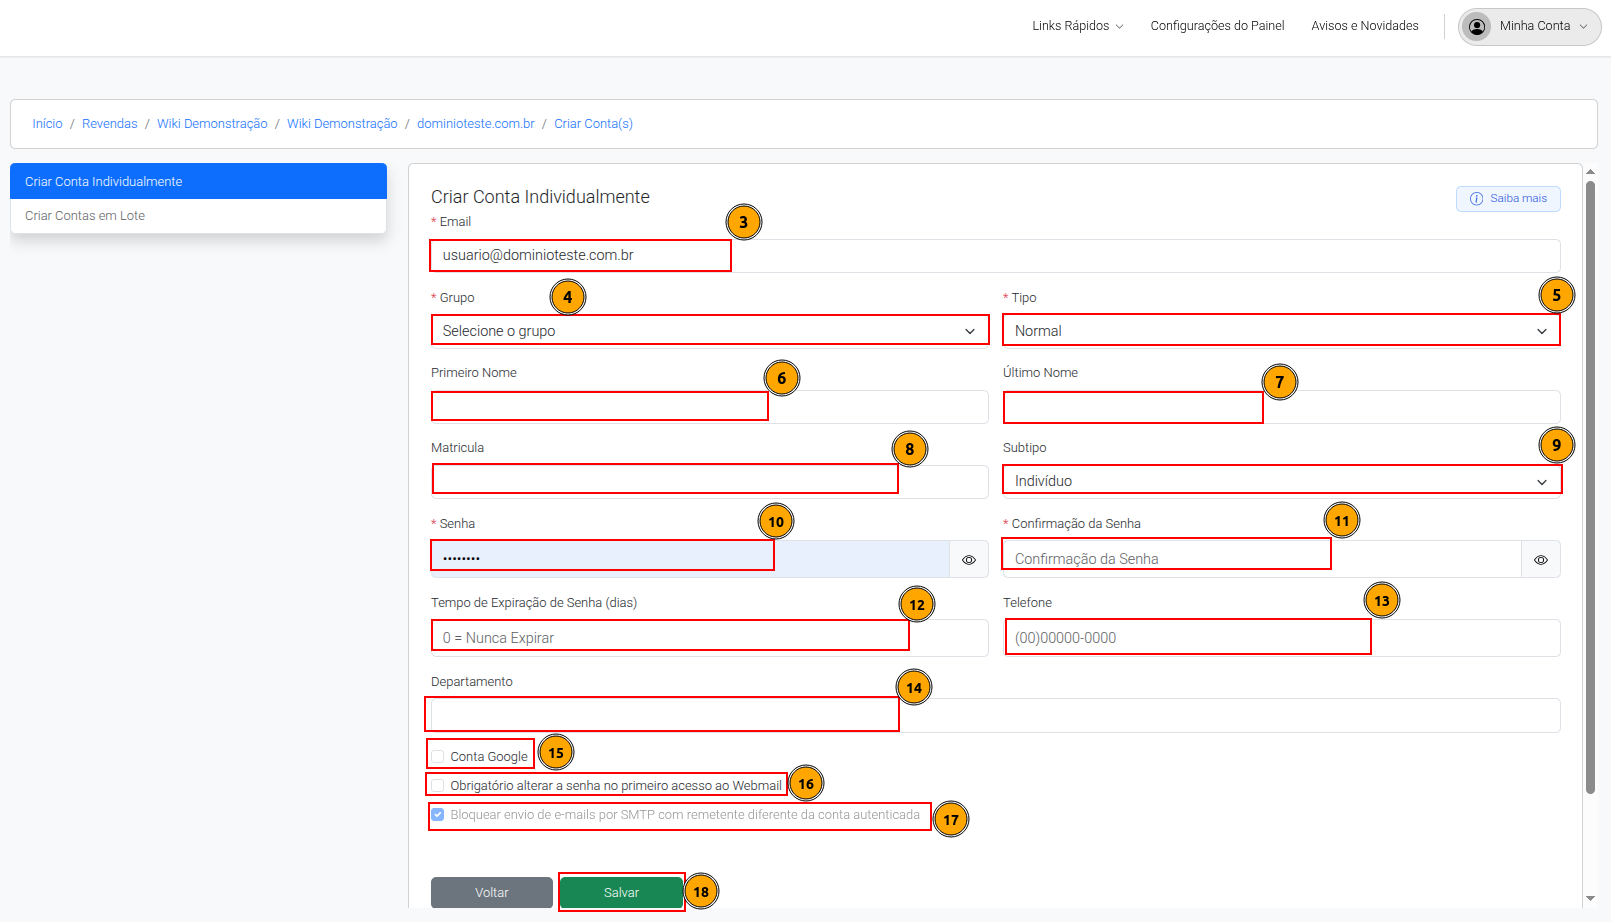Click the info icon in Saiba mais

pos(1476,199)
